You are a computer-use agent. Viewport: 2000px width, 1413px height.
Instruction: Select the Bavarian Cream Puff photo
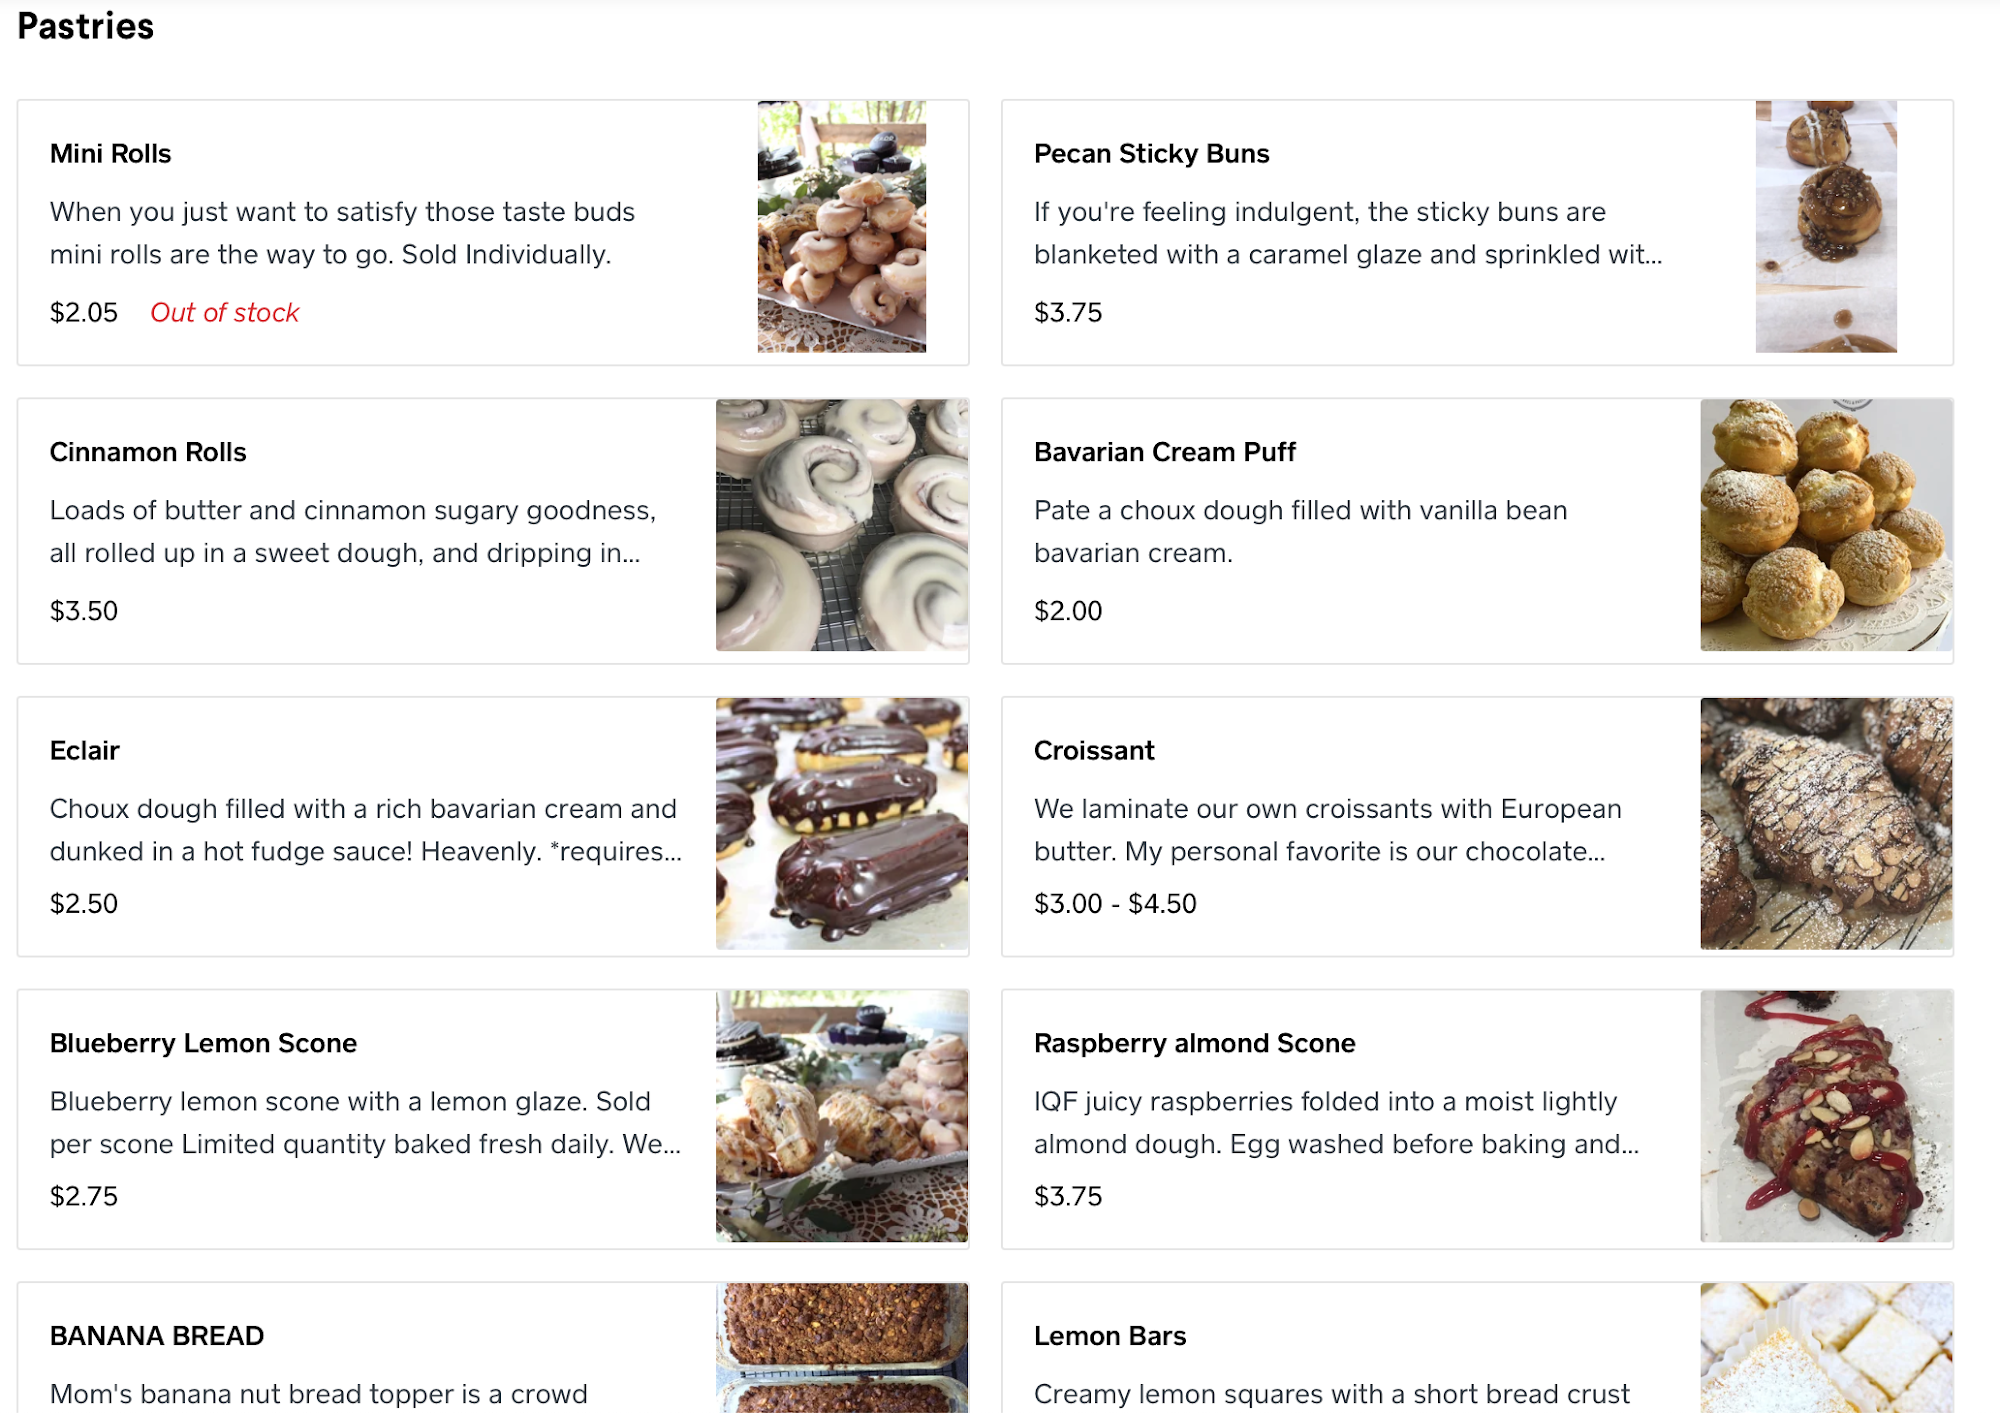click(x=1825, y=525)
